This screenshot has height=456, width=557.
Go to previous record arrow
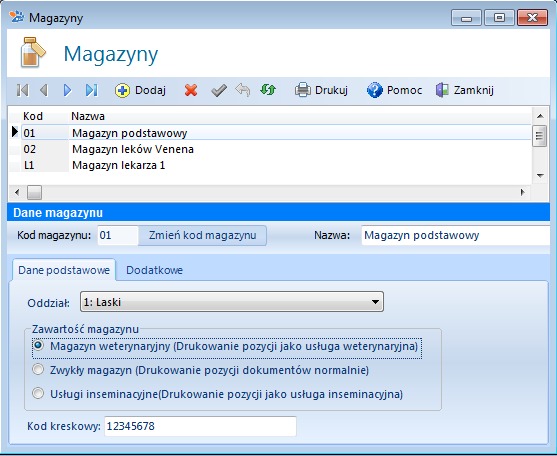pos(44,90)
